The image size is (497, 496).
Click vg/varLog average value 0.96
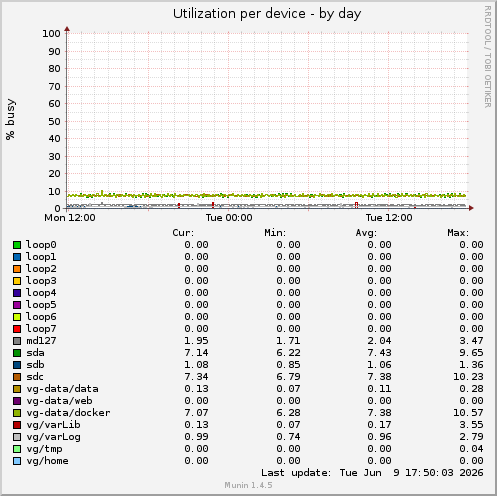[x=379, y=437]
